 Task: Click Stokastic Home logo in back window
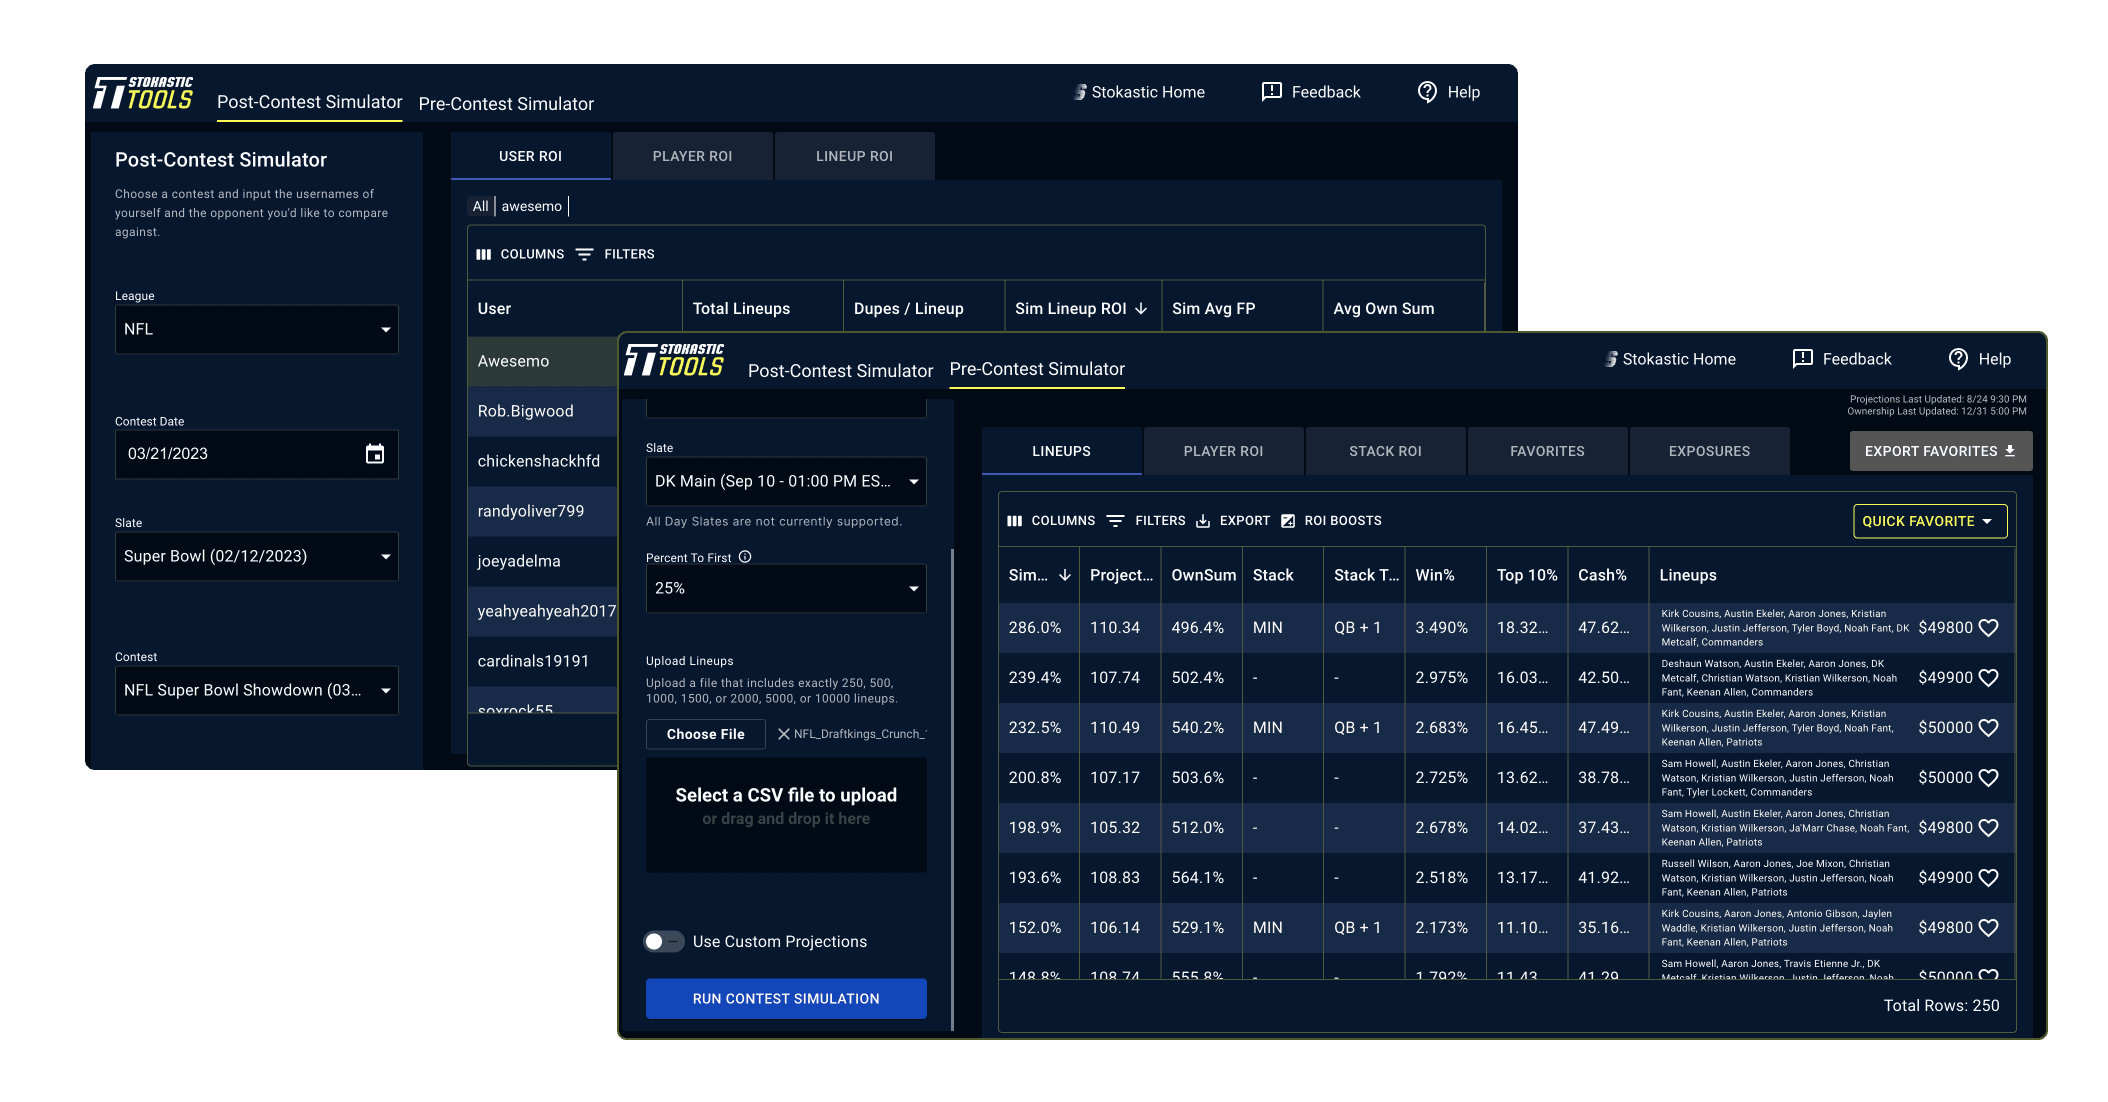[1080, 92]
